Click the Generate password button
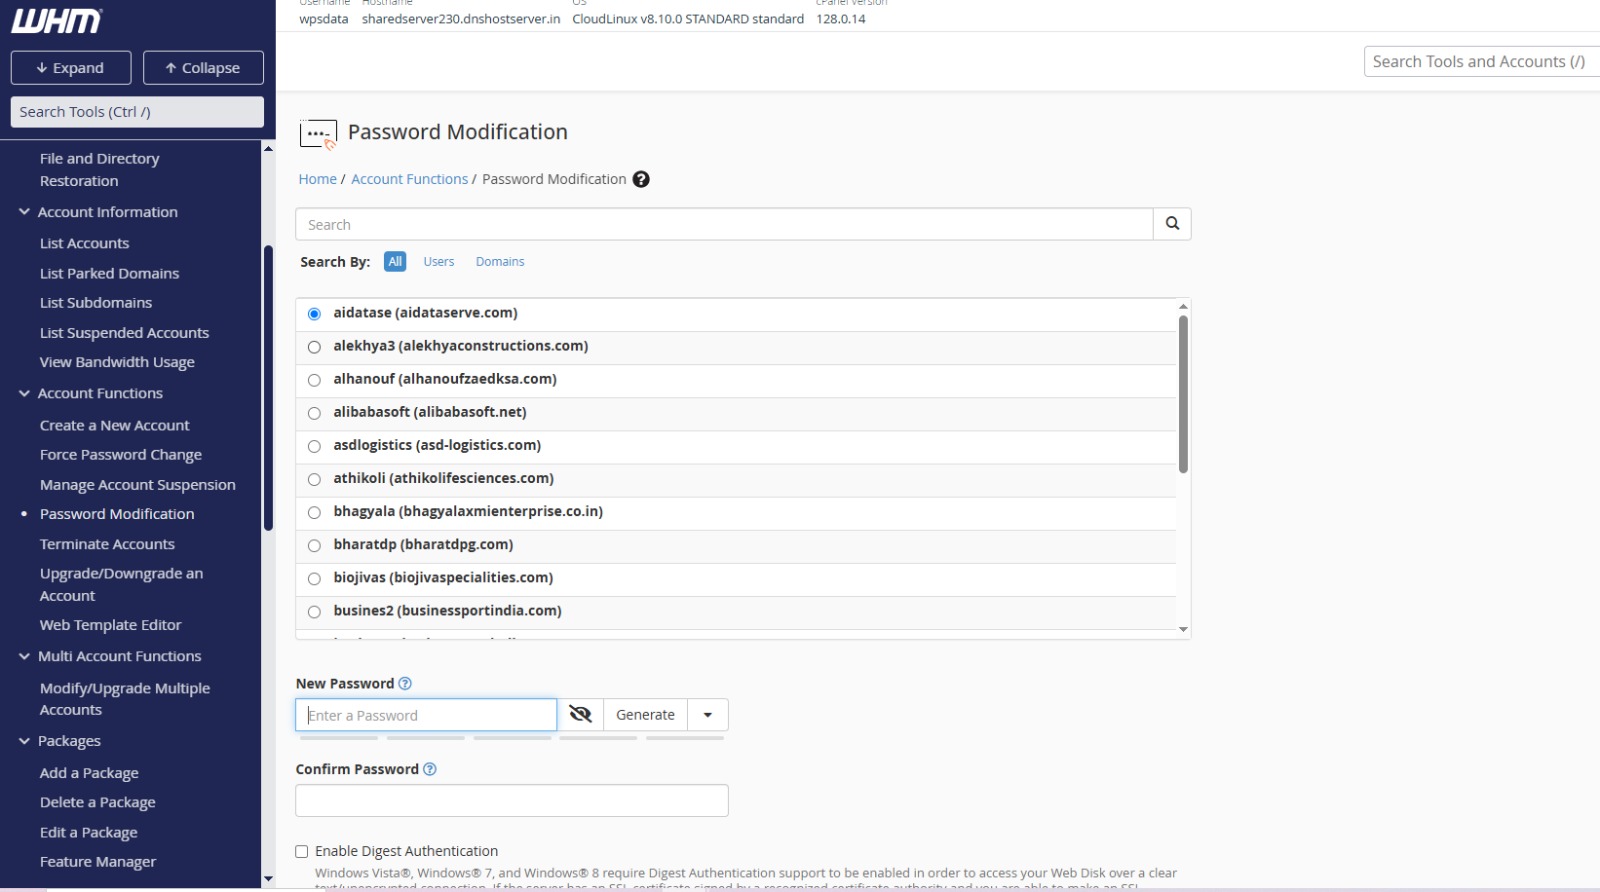 click(x=645, y=715)
